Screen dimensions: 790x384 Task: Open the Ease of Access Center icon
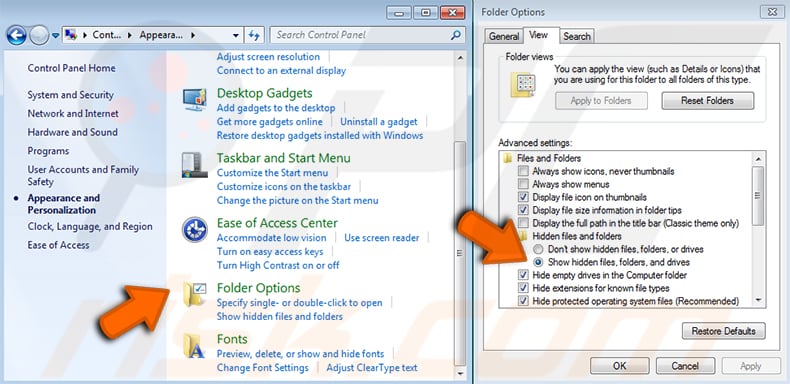click(194, 230)
